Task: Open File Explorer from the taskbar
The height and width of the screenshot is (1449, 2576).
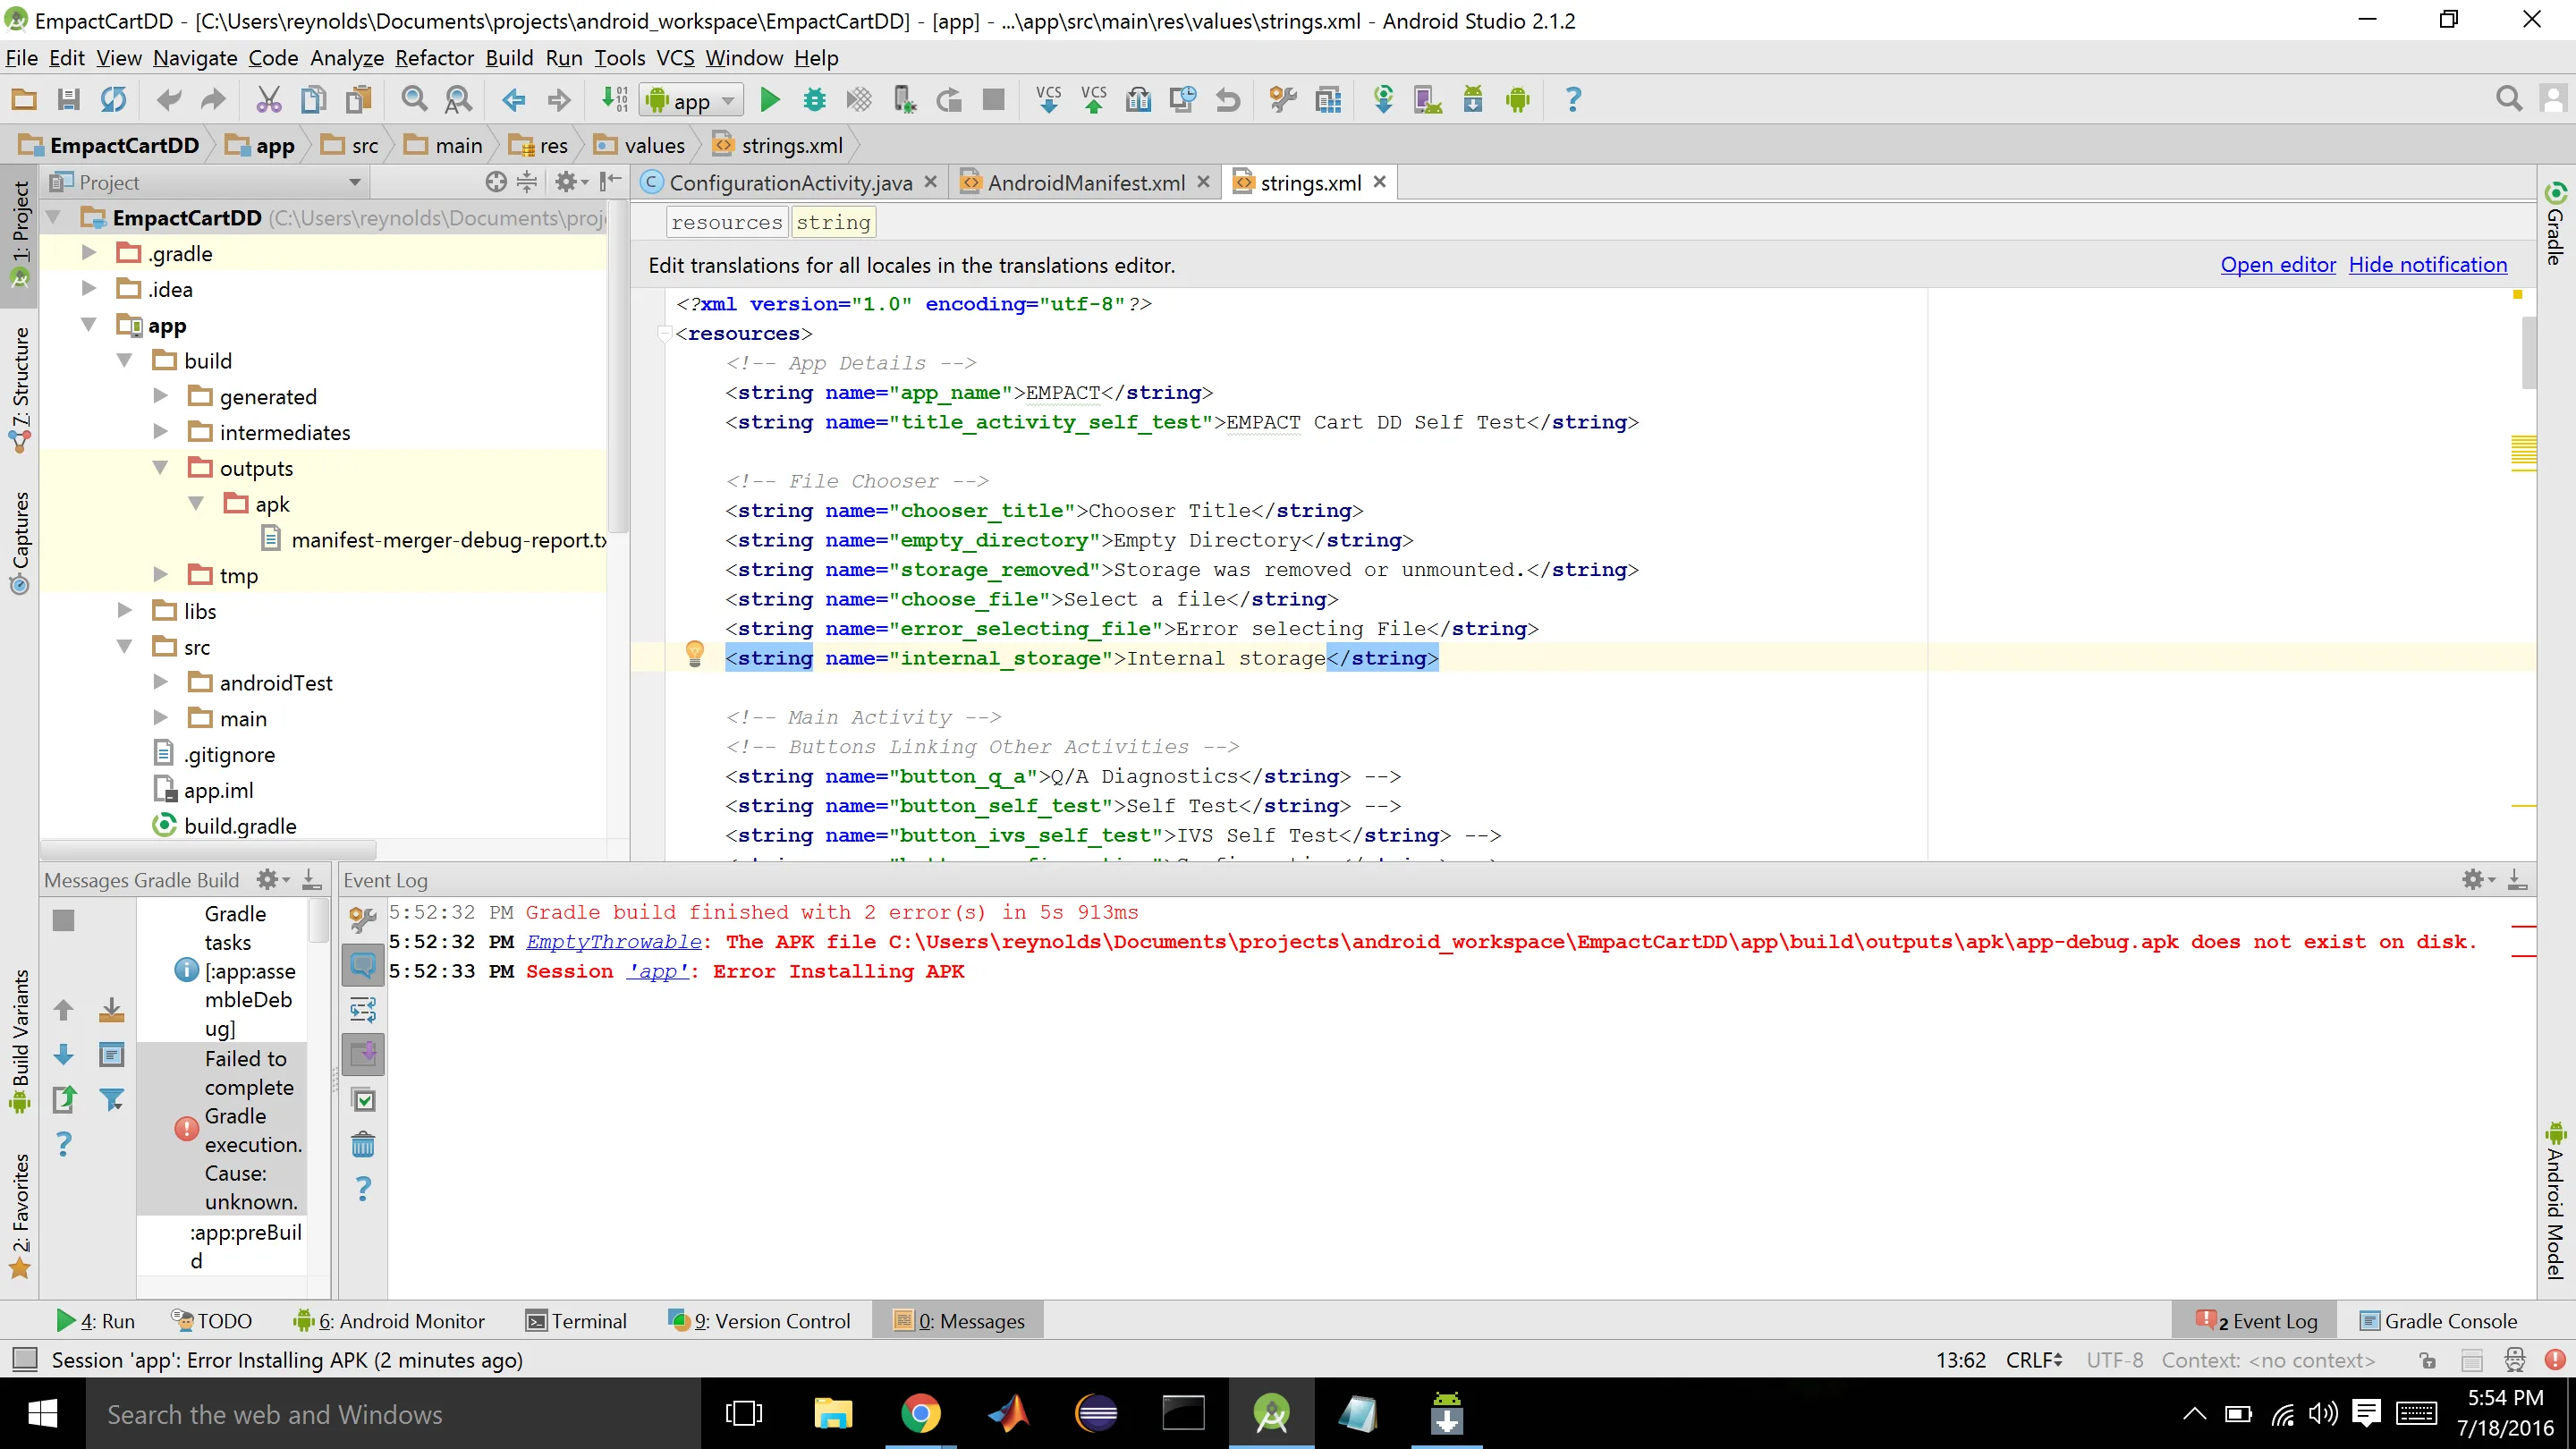Action: (832, 1413)
